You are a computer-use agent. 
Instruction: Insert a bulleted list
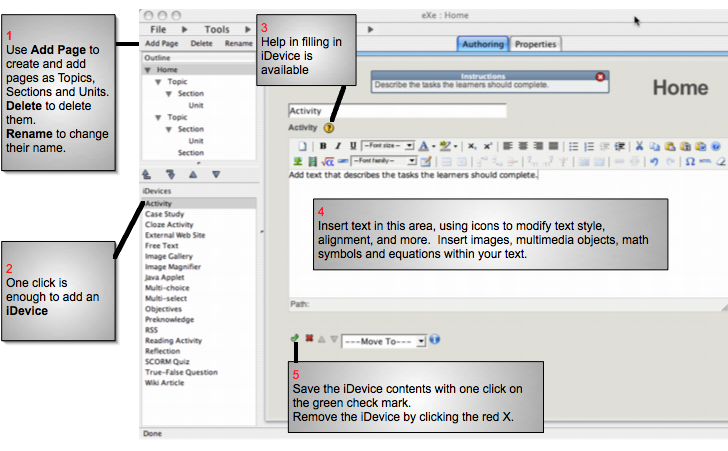coord(574,146)
